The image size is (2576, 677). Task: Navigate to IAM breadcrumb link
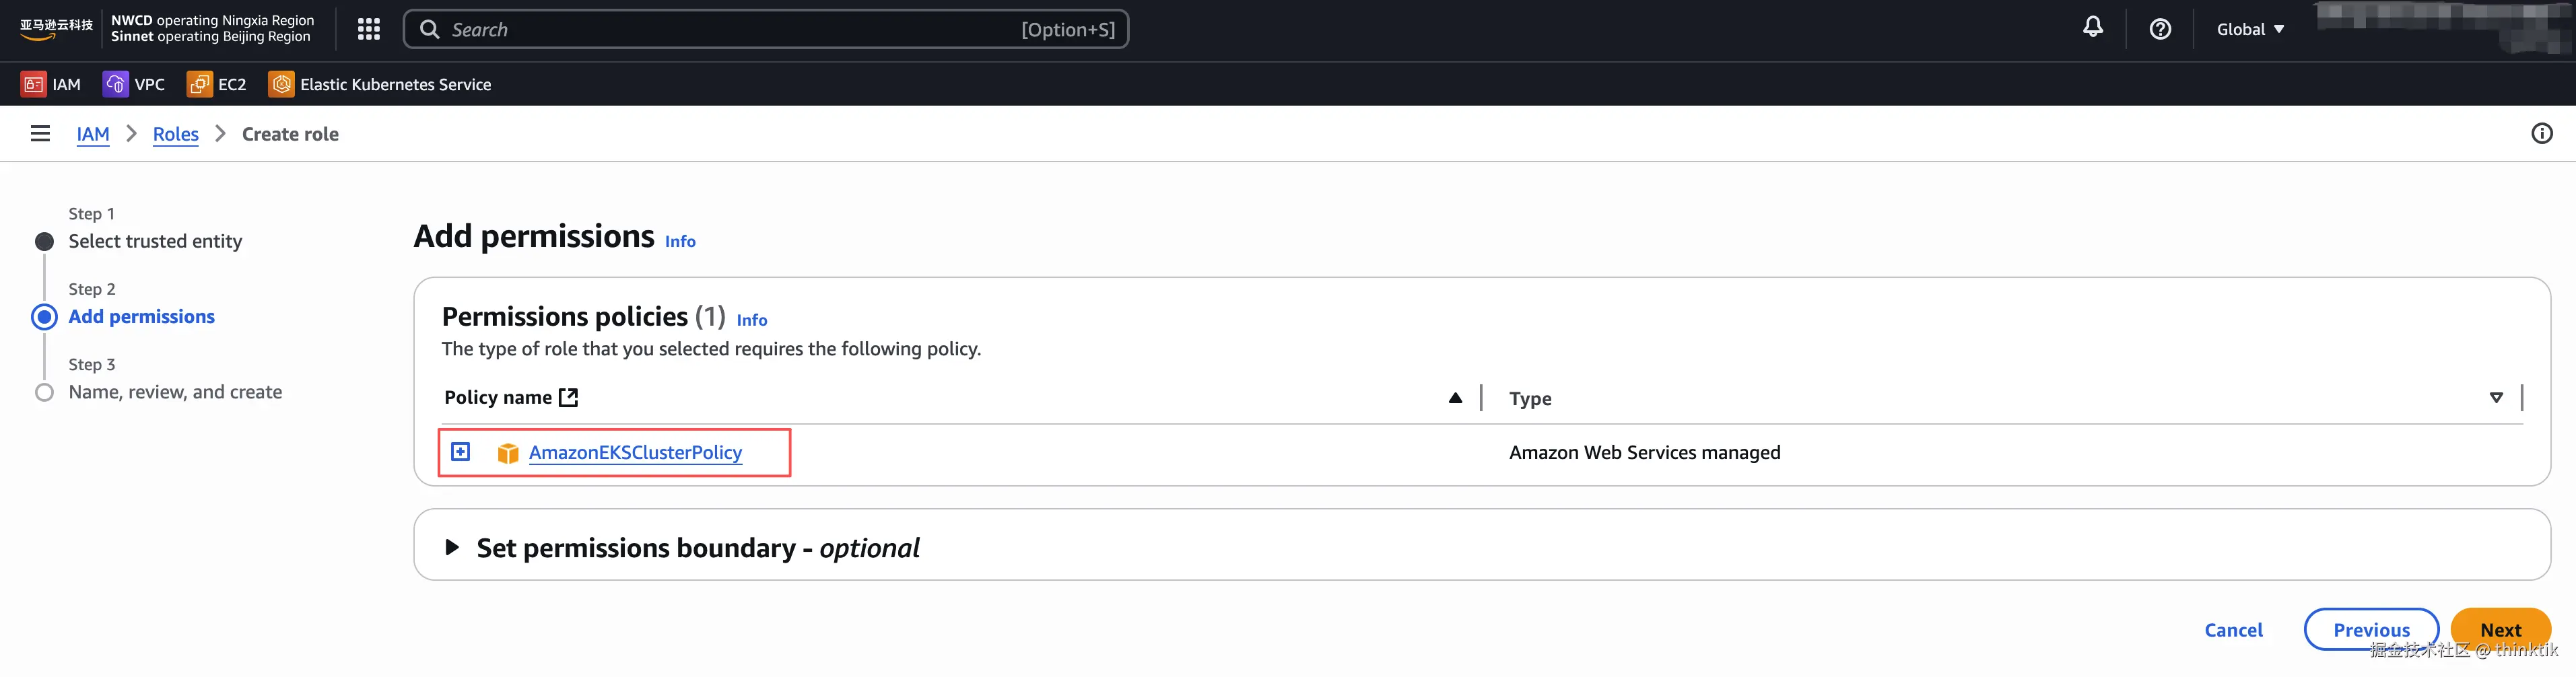click(93, 134)
